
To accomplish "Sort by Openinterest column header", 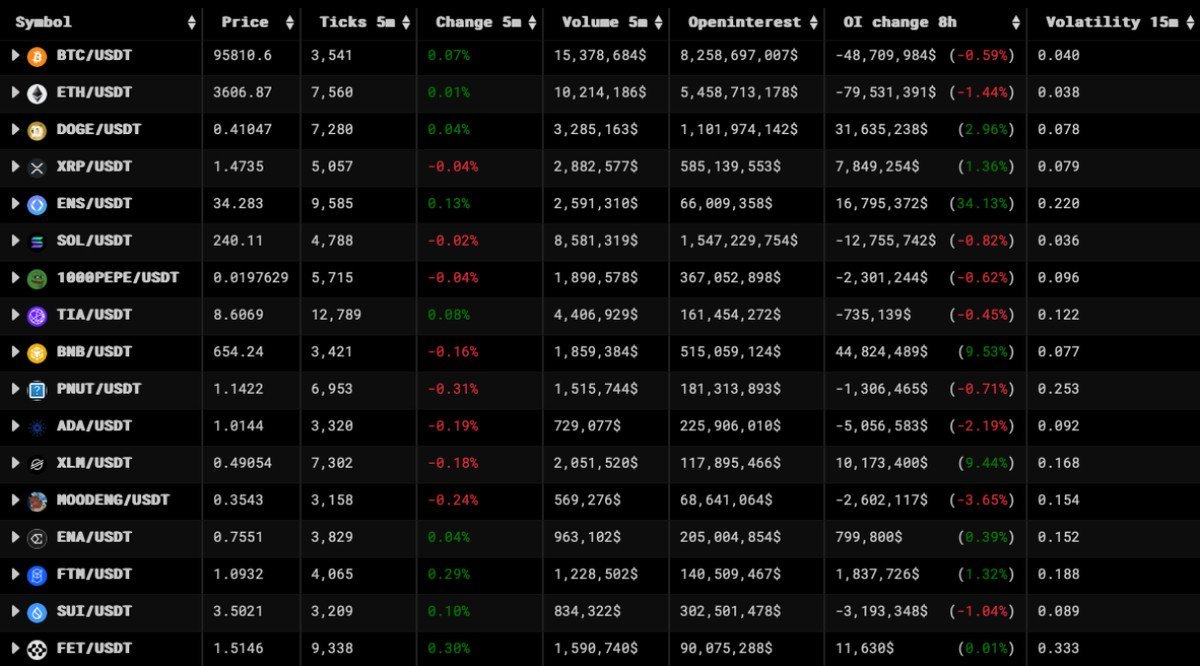I will (x=745, y=21).
